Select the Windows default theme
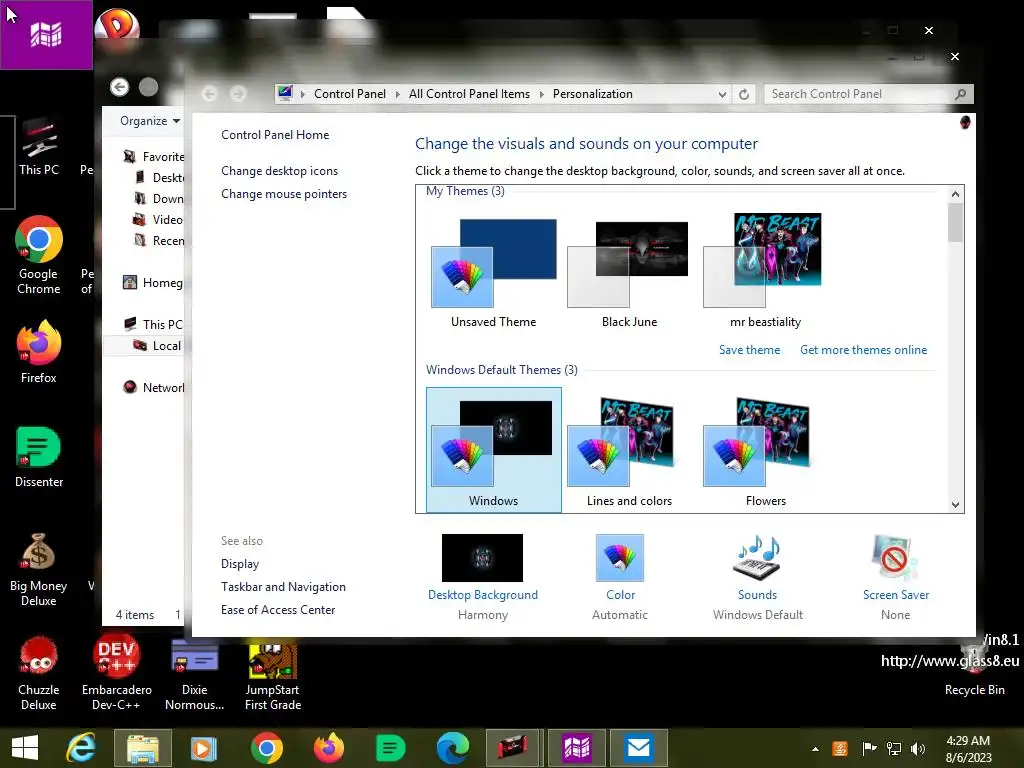This screenshot has height=768, width=1024. pyautogui.click(x=493, y=449)
